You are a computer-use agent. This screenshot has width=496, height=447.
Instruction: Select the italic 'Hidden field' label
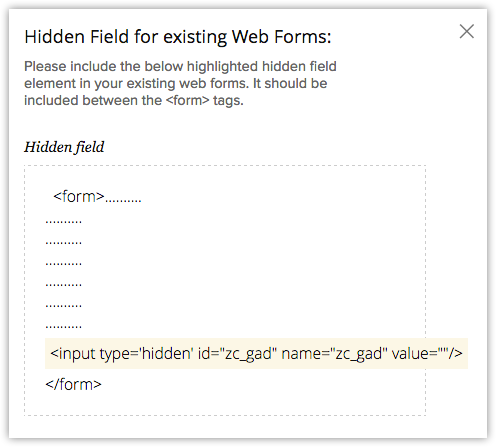[x=64, y=147]
